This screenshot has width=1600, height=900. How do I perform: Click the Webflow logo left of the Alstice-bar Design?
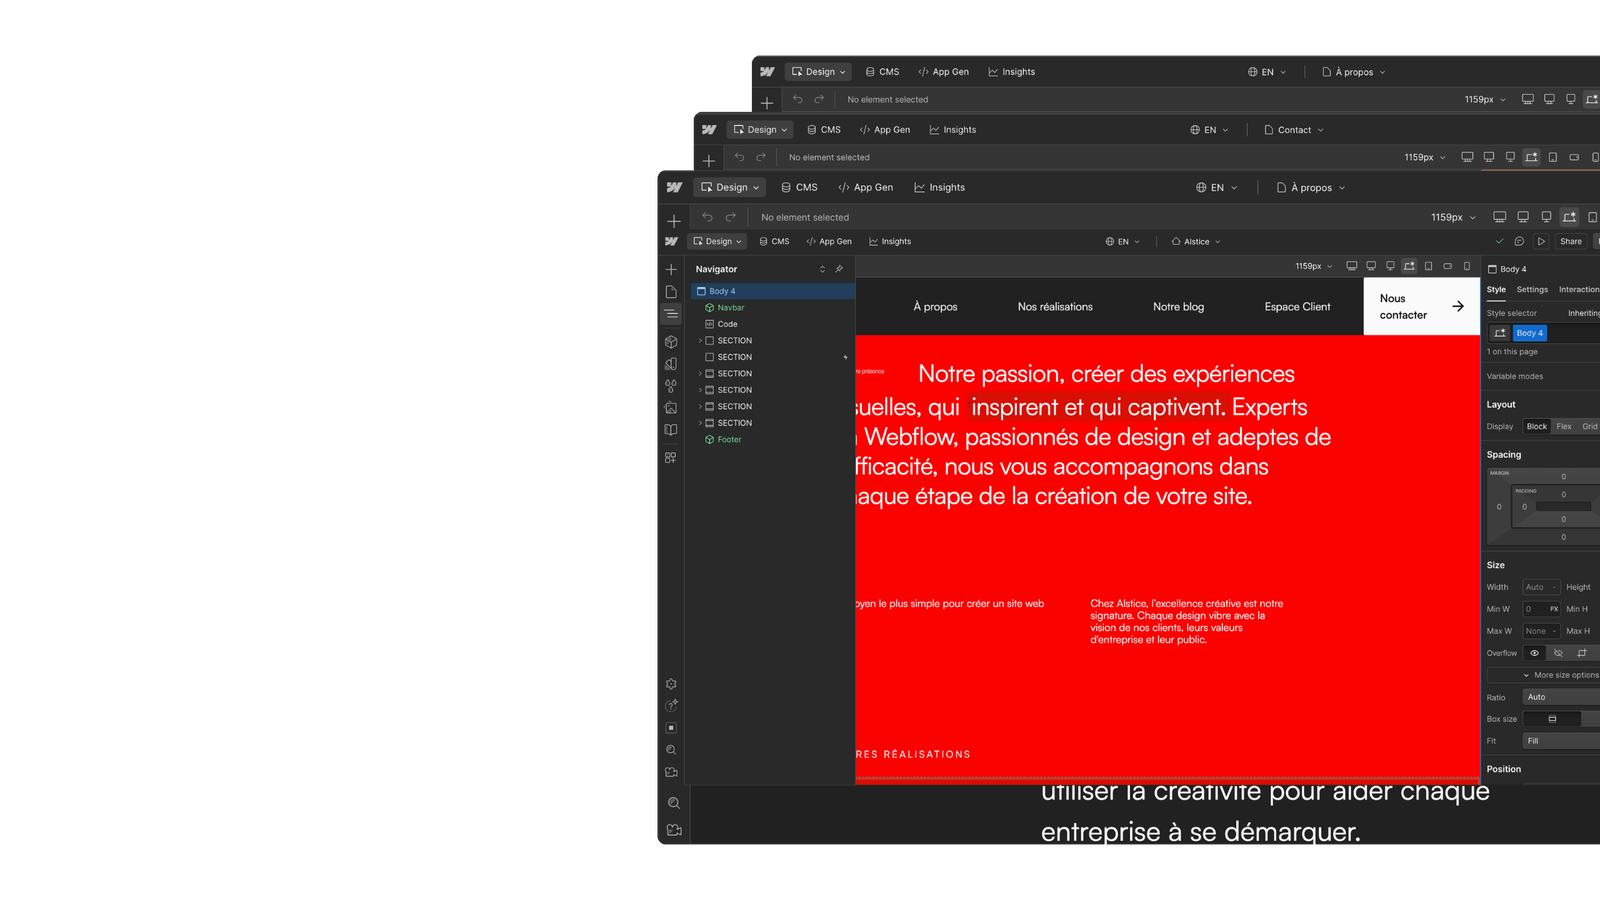[x=671, y=241]
